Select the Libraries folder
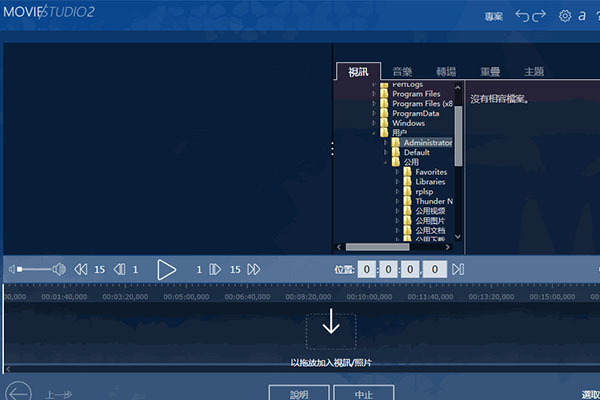This screenshot has width=600, height=400. point(430,182)
